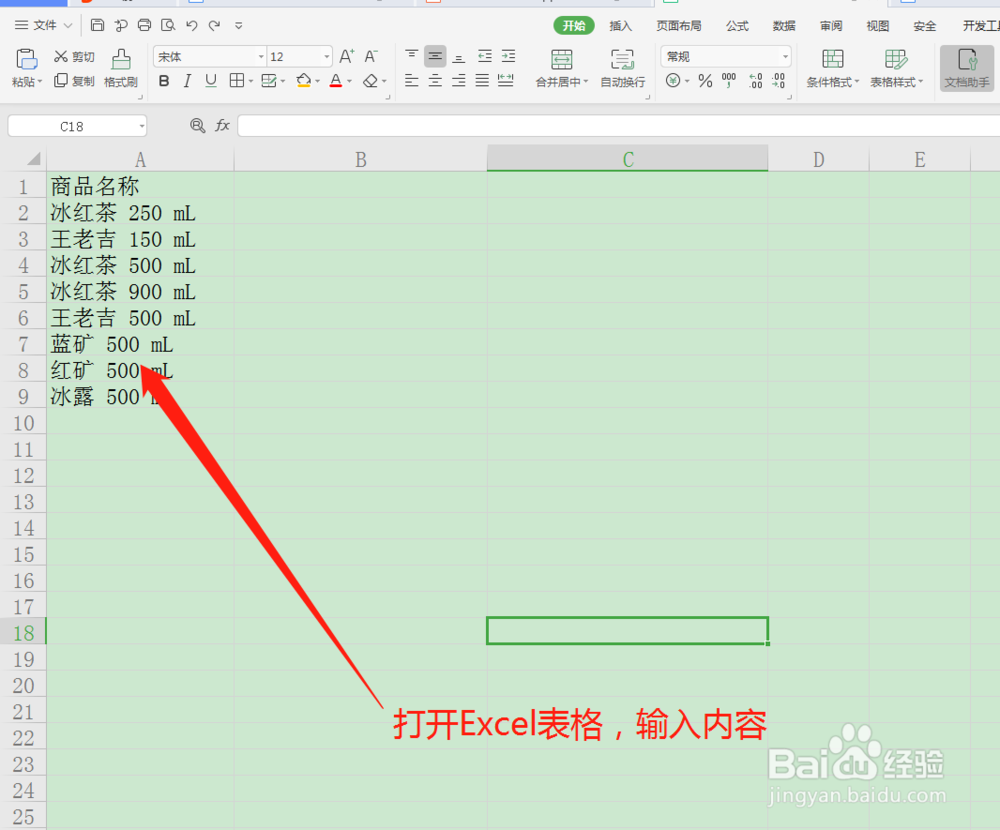
Task: Toggle bold formatting
Action: (164, 81)
